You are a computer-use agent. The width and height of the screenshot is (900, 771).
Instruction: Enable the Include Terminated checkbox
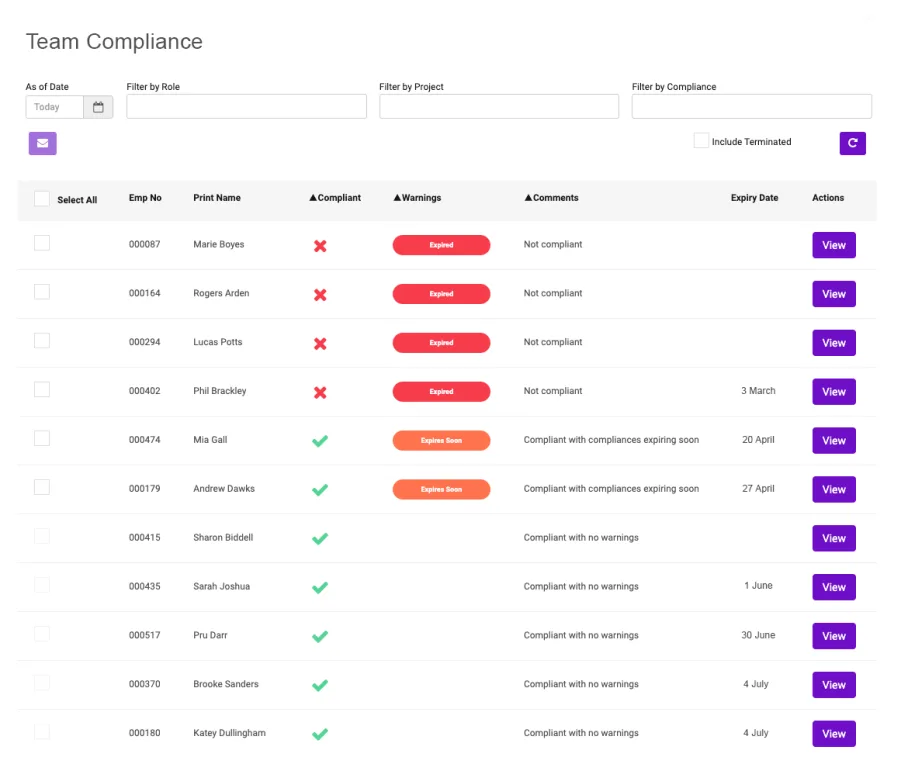[x=701, y=141]
